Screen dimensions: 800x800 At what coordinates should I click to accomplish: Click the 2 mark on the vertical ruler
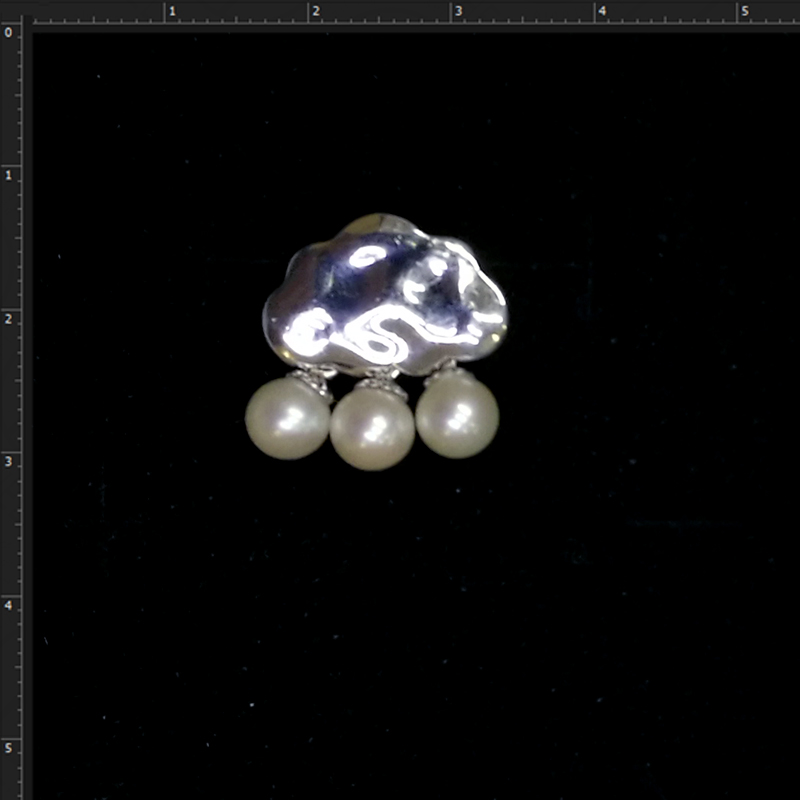[8, 319]
